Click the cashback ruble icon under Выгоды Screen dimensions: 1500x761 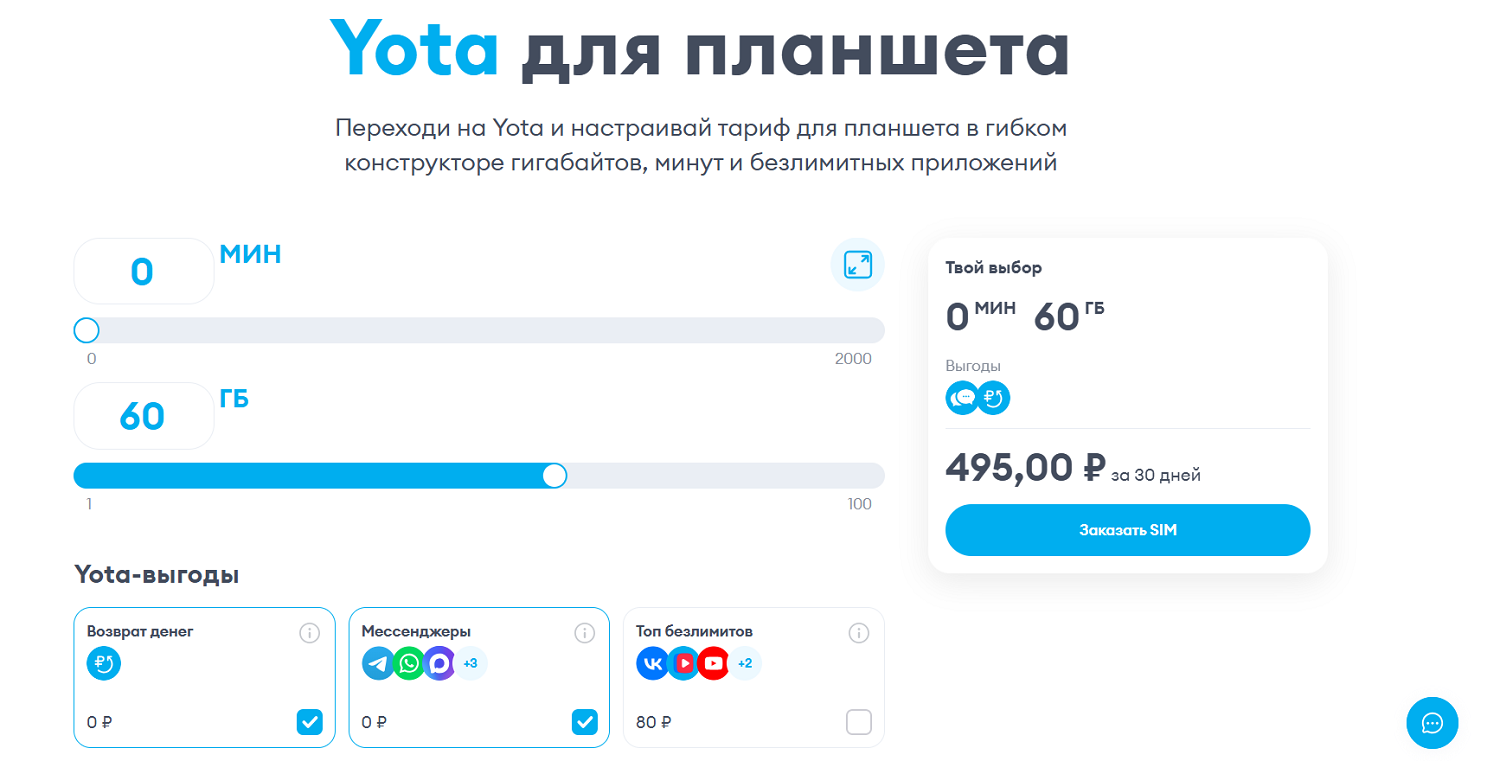tap(993, 397)
